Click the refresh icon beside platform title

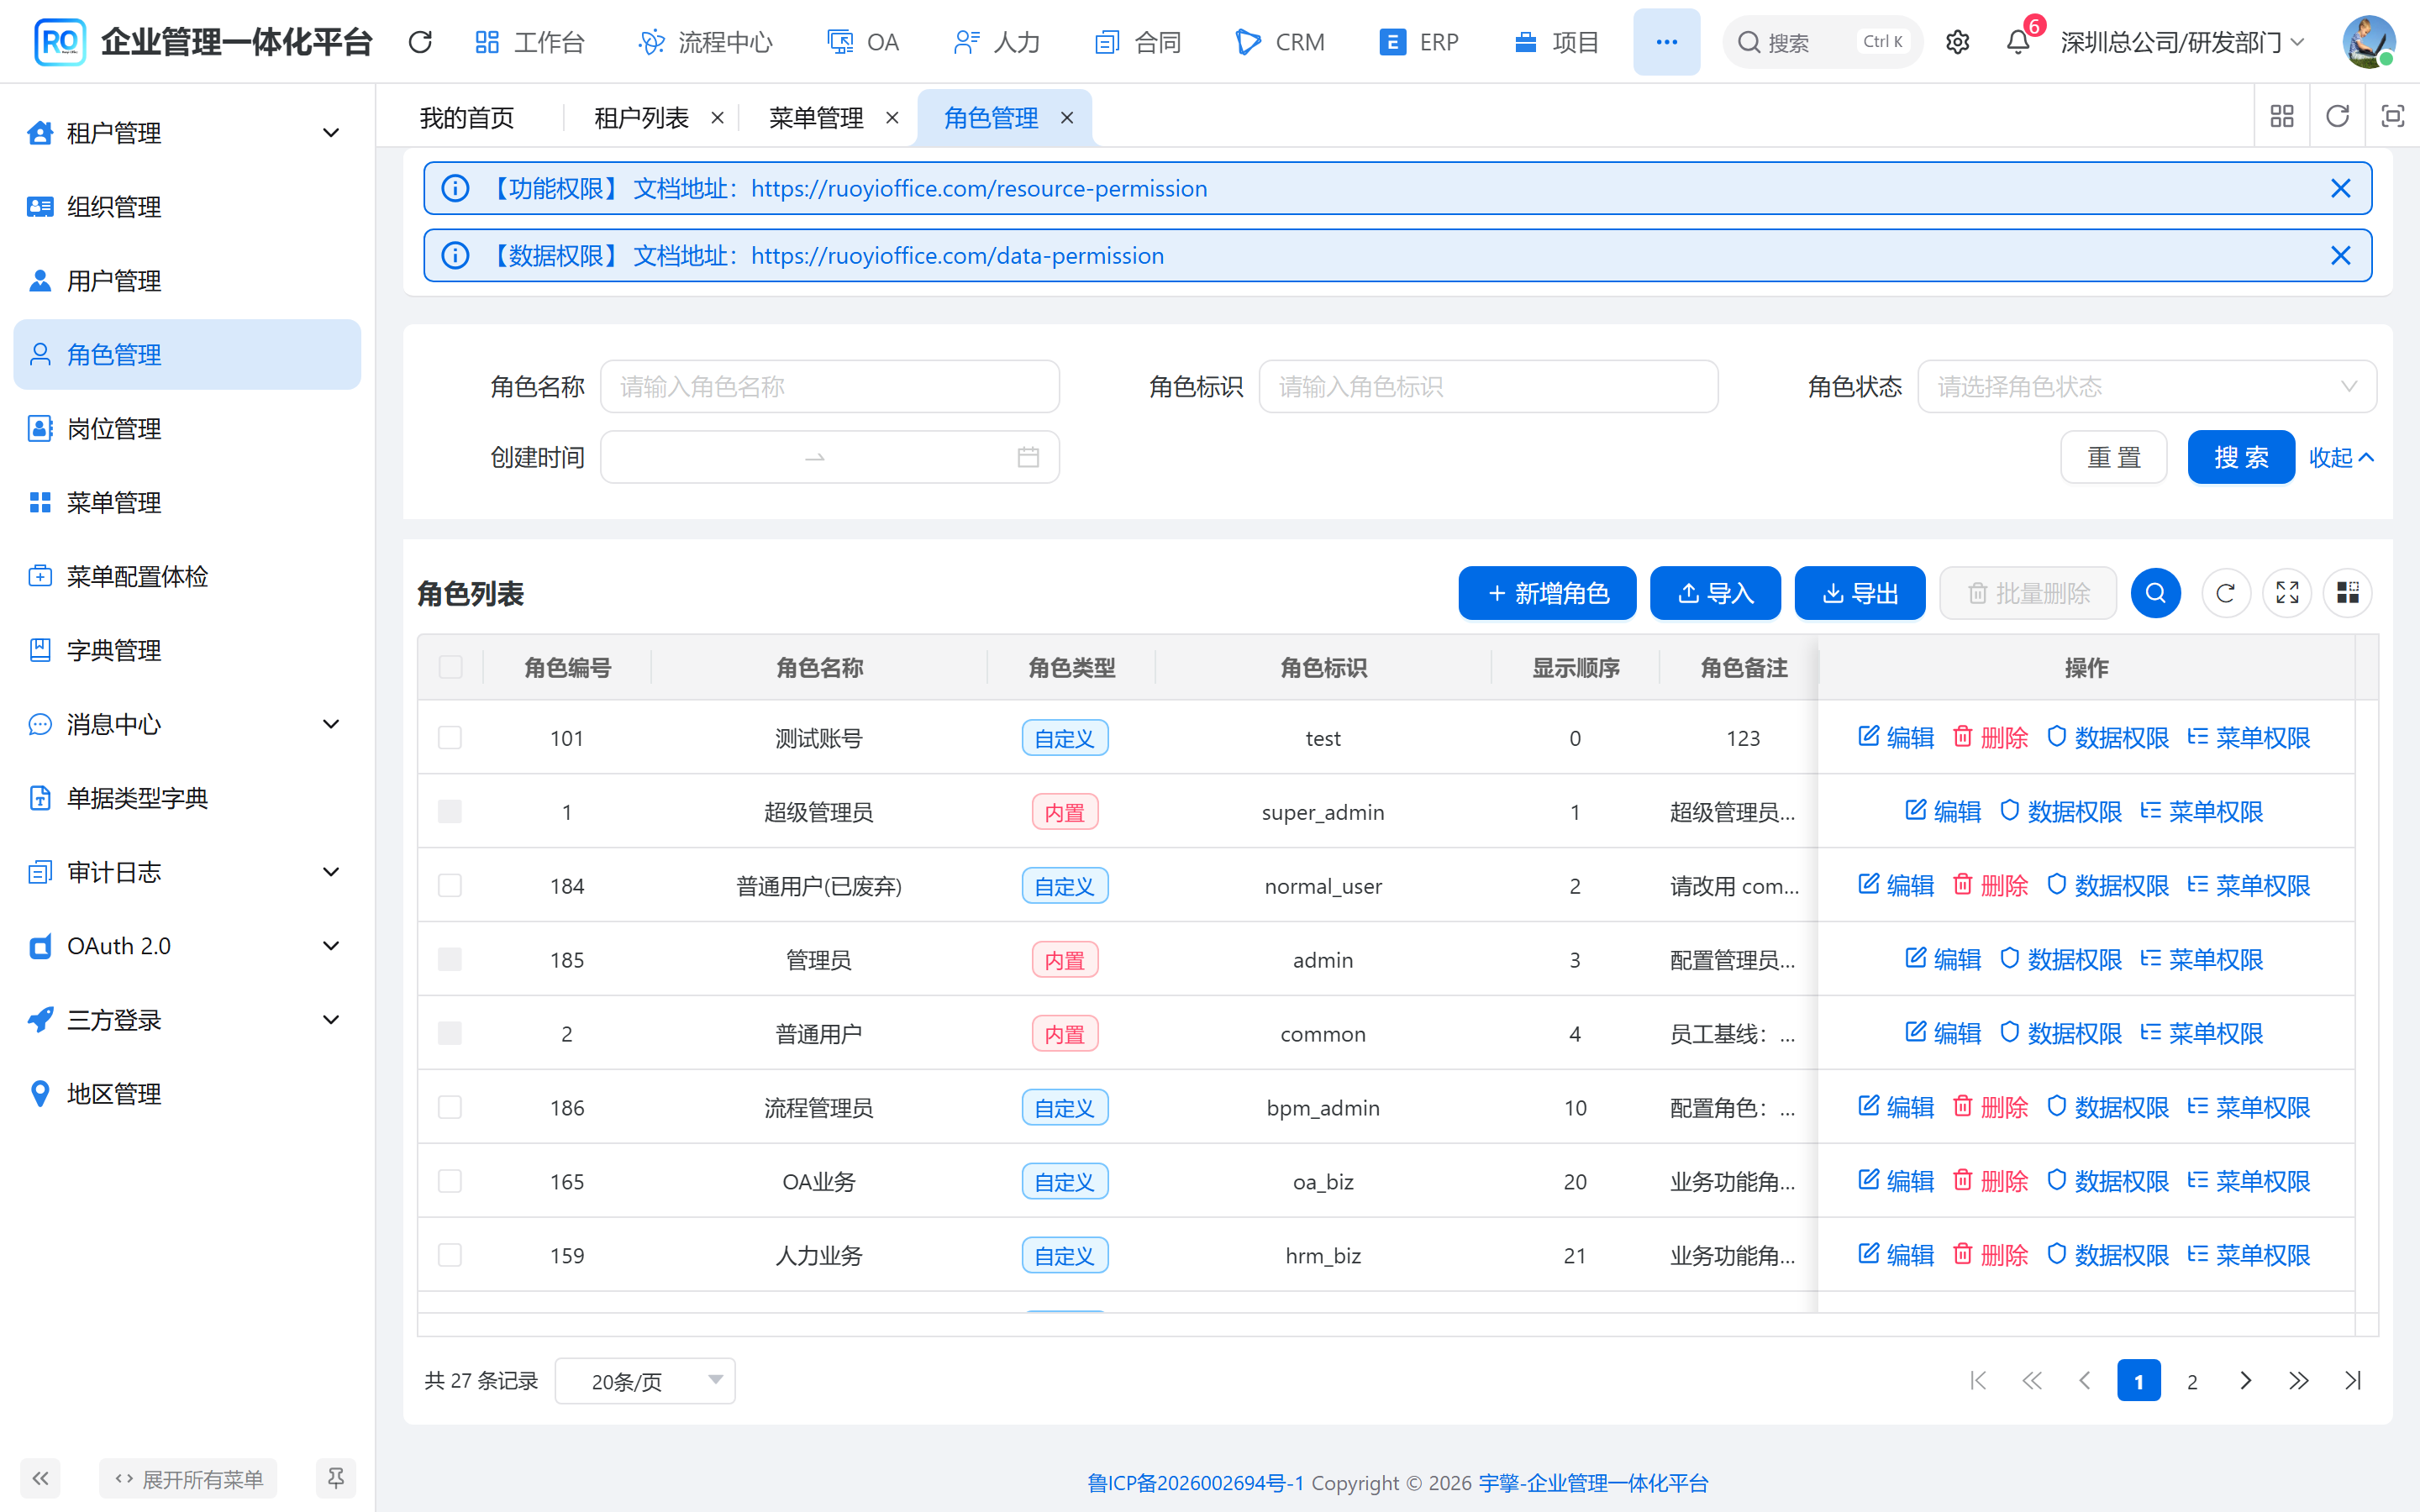click(420, 42)
